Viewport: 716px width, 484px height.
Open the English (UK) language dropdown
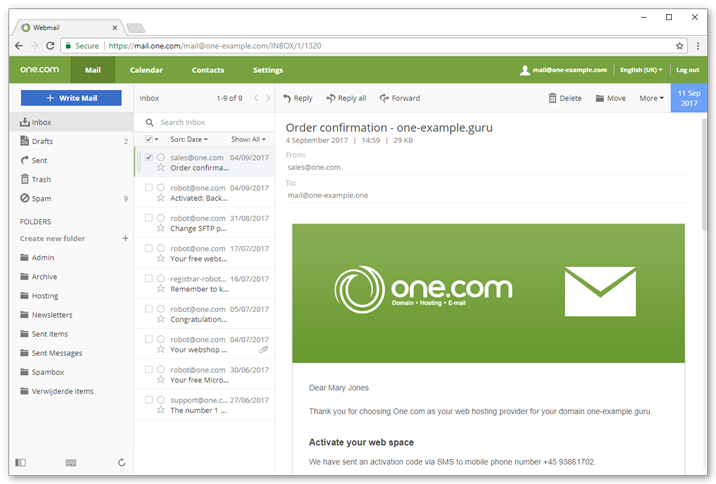tap(641, 70)
